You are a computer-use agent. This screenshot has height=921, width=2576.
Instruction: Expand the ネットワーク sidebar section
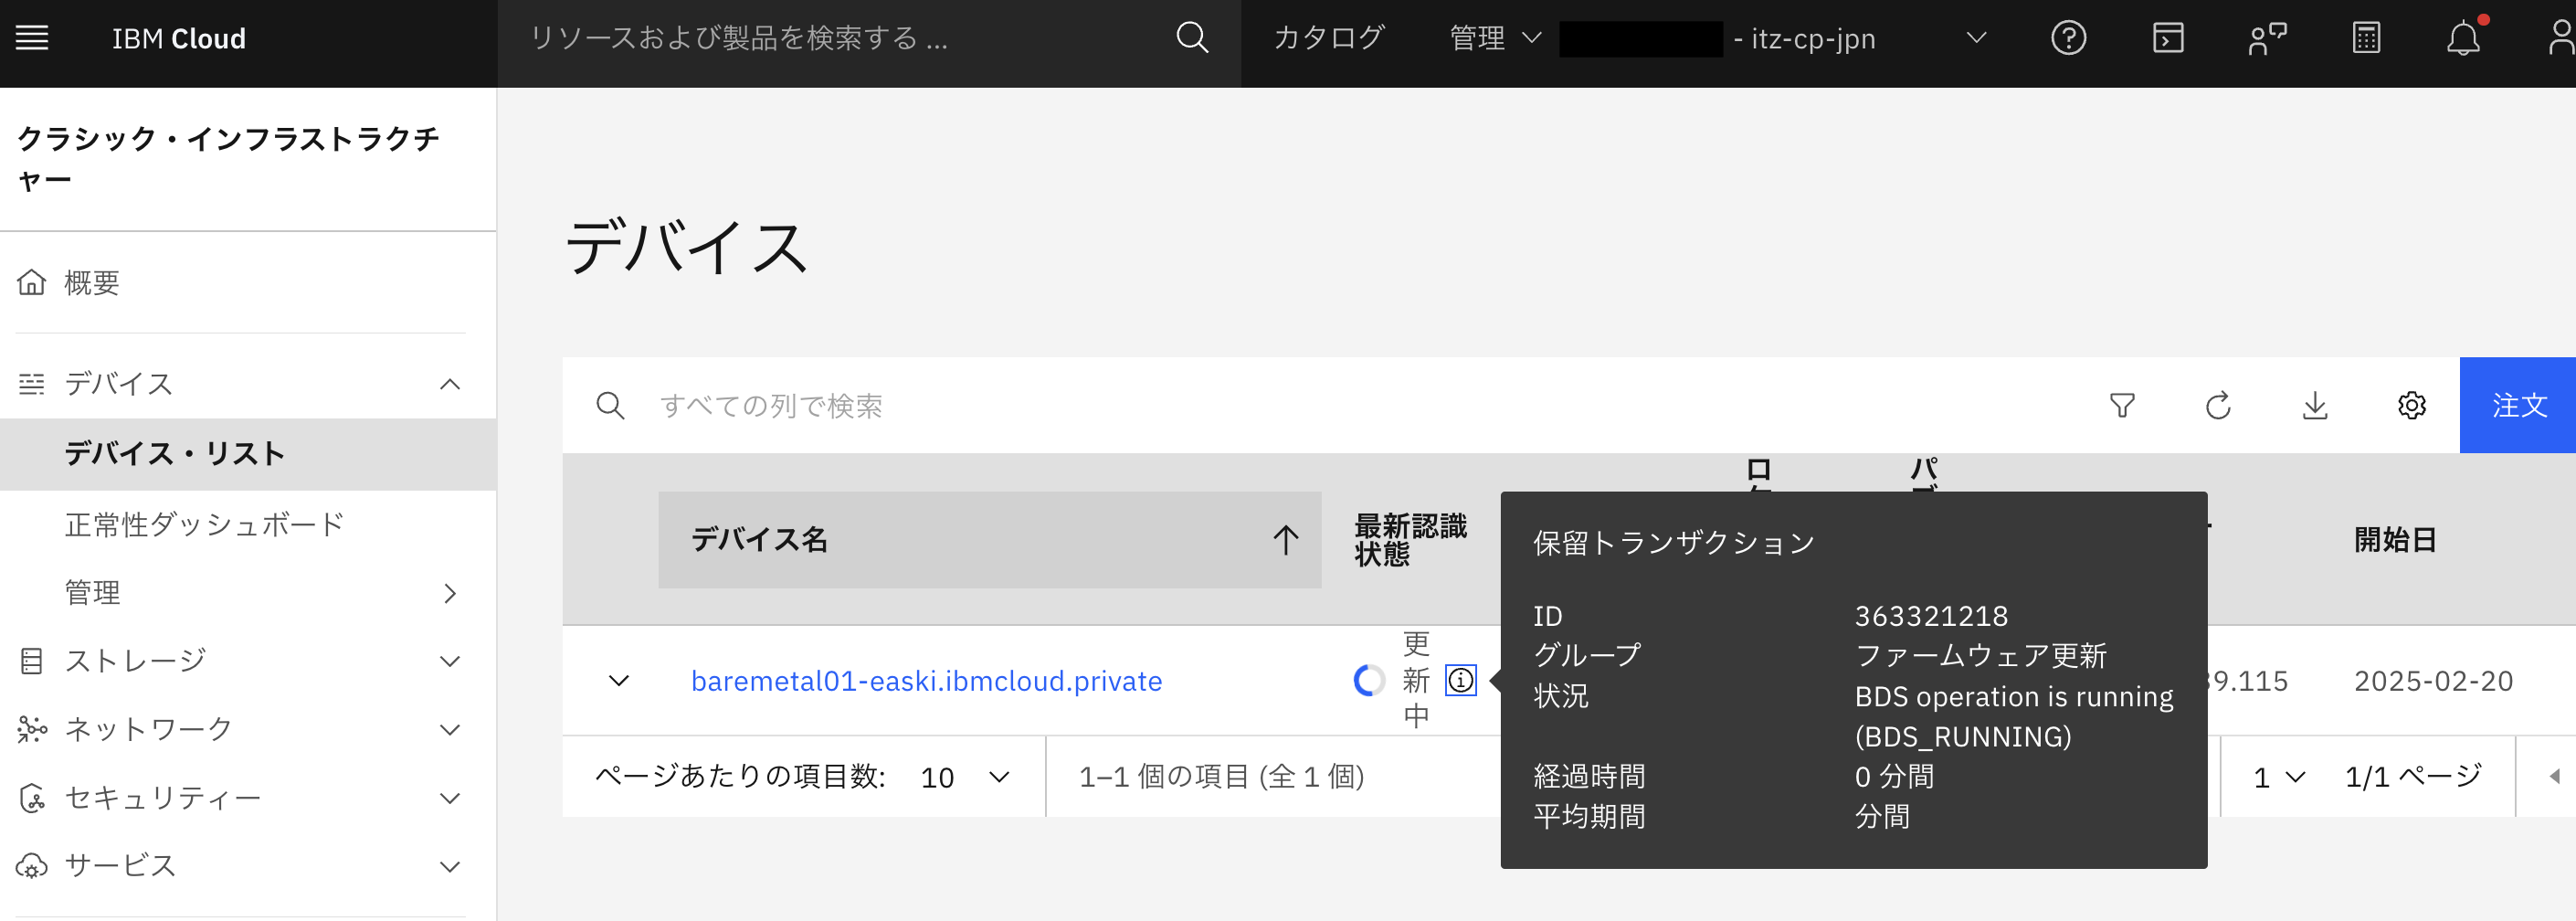point(450,729)
